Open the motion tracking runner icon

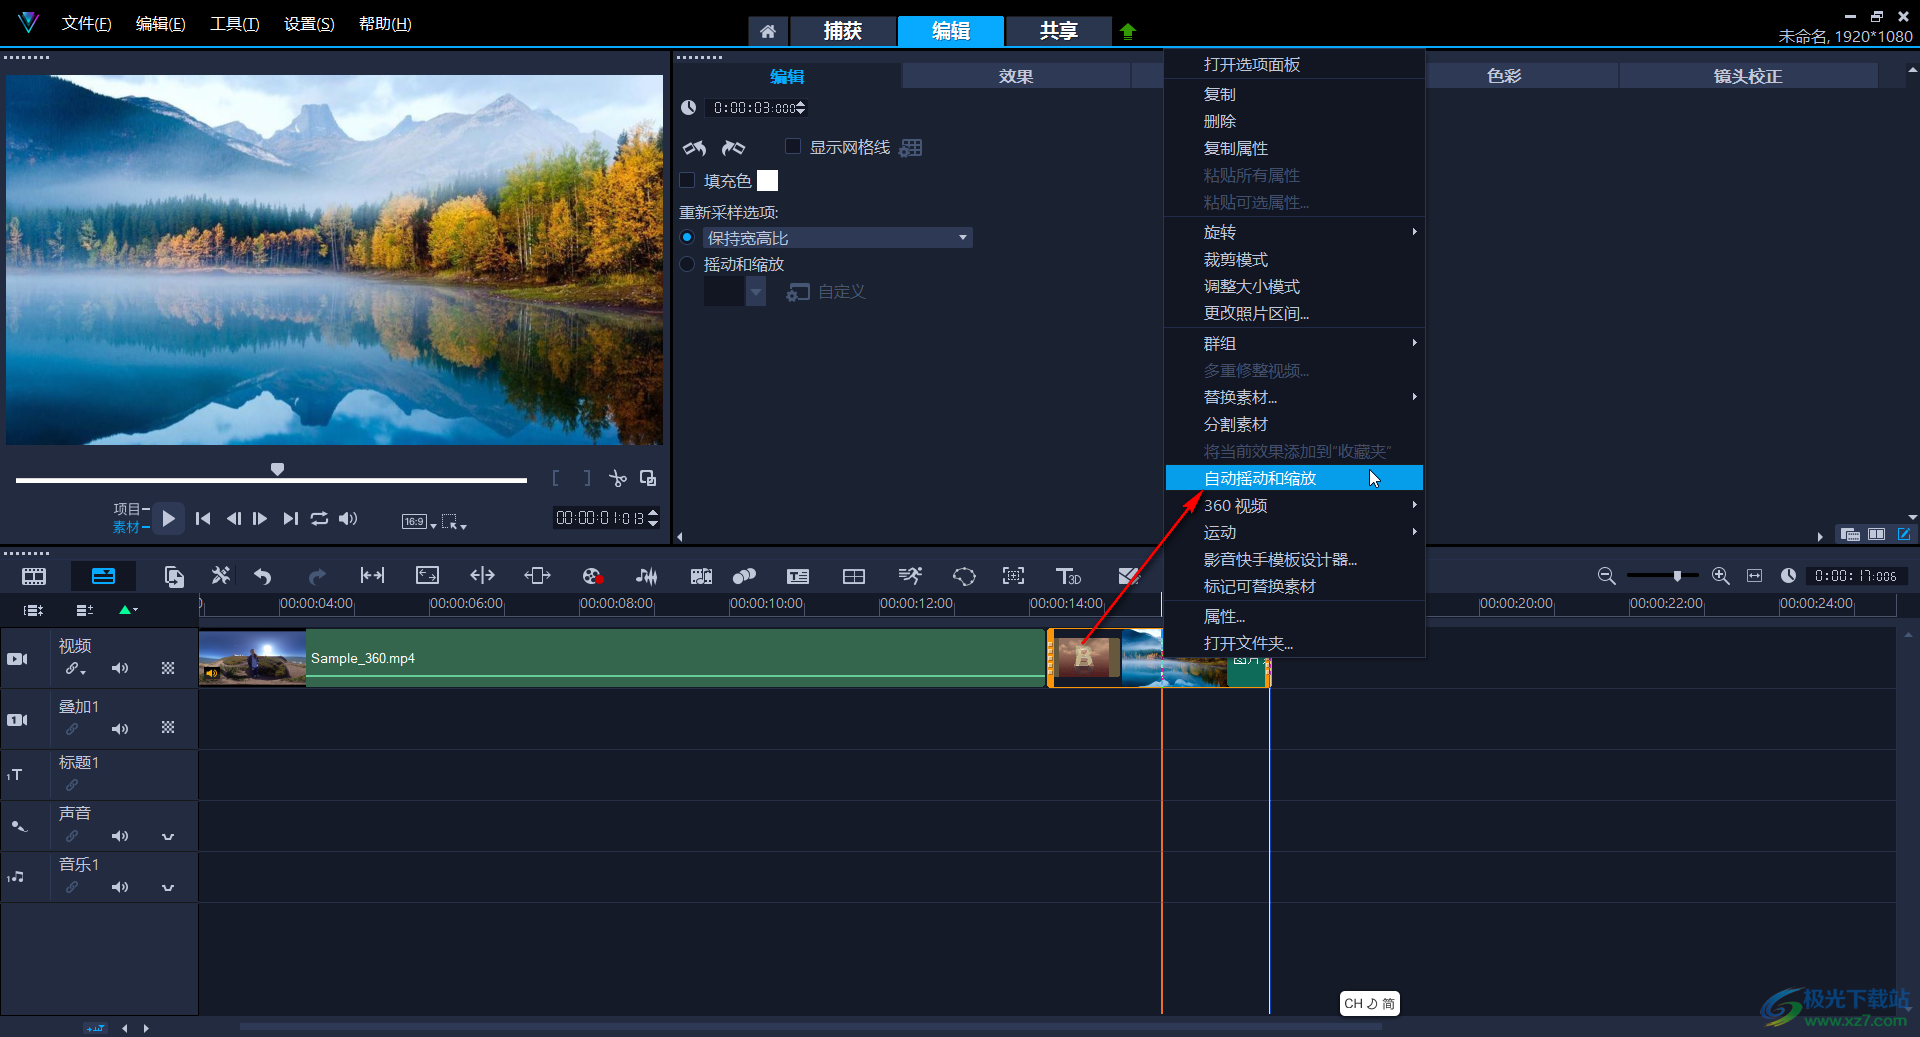(x=910, y=576)
